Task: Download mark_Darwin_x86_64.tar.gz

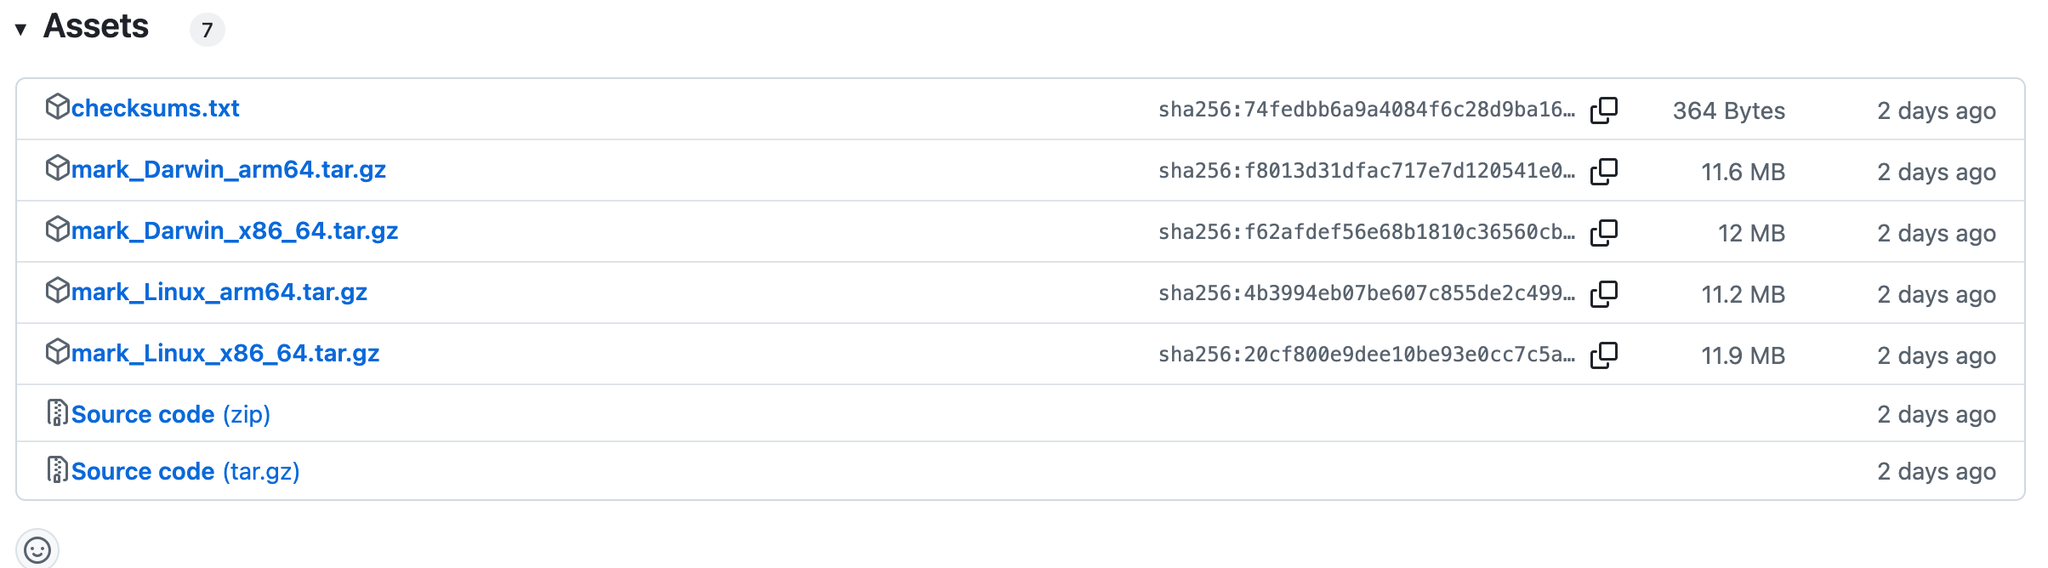Action: pyautogui.click(x=234, y=230)
